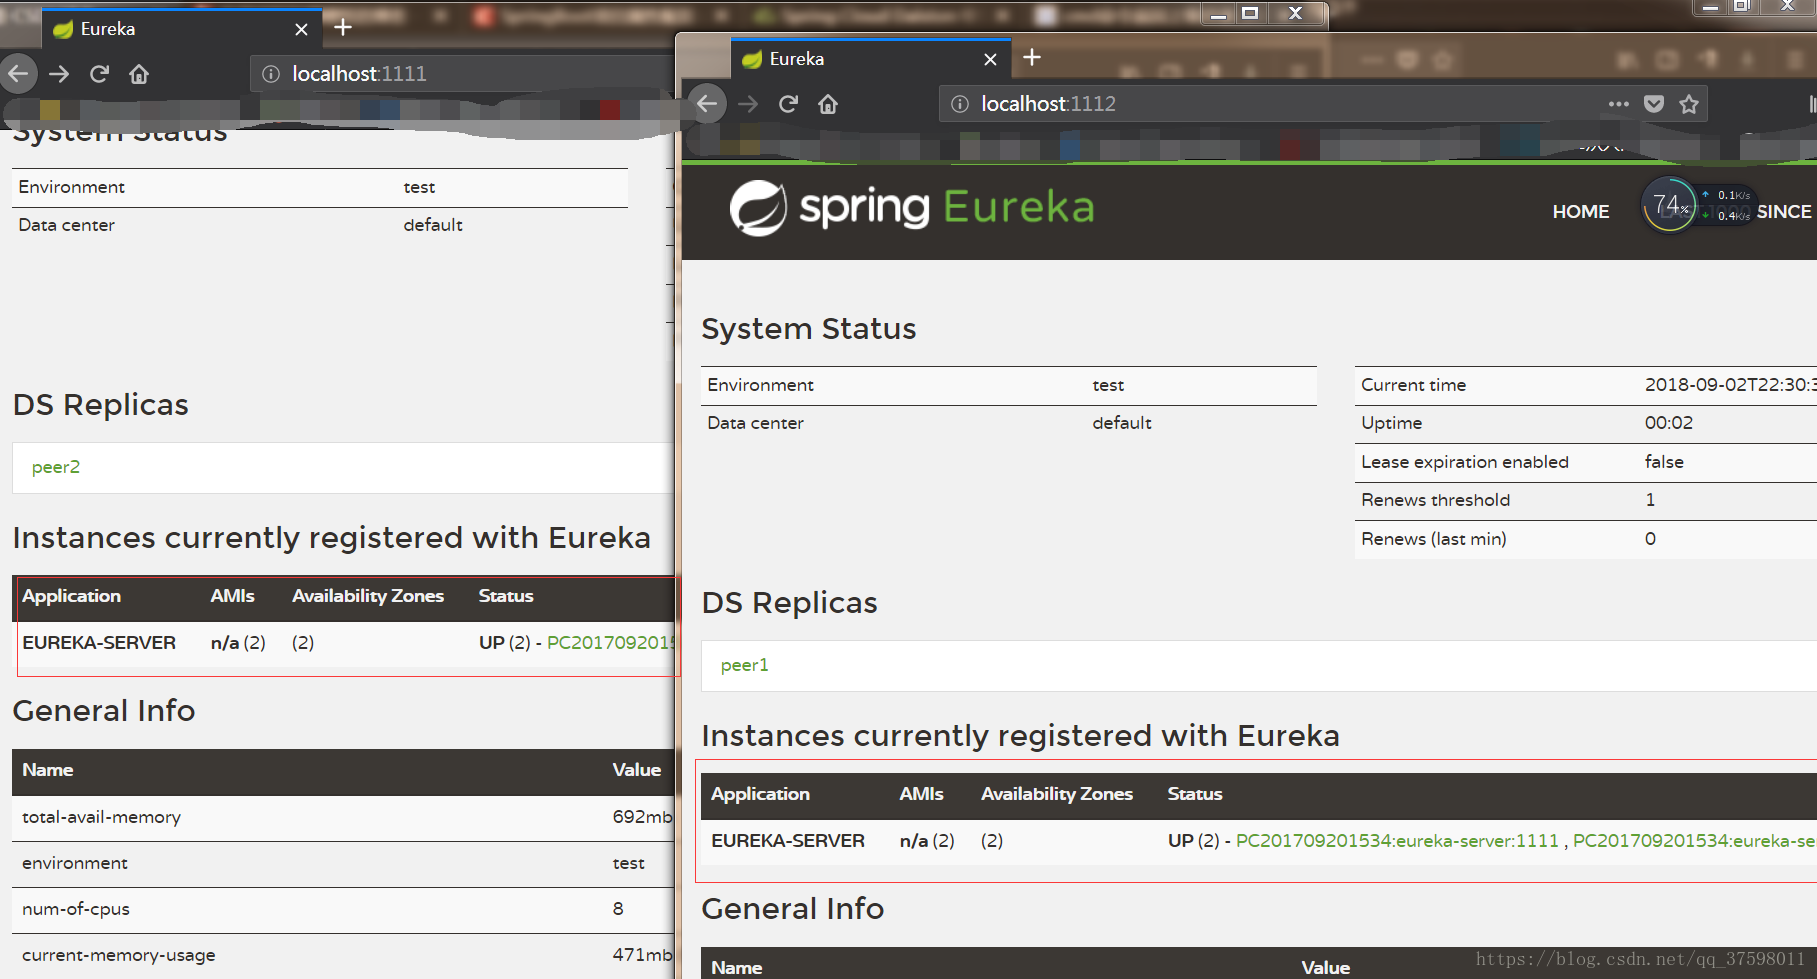Save page to Pocket icon

(x=1654, y=104)
